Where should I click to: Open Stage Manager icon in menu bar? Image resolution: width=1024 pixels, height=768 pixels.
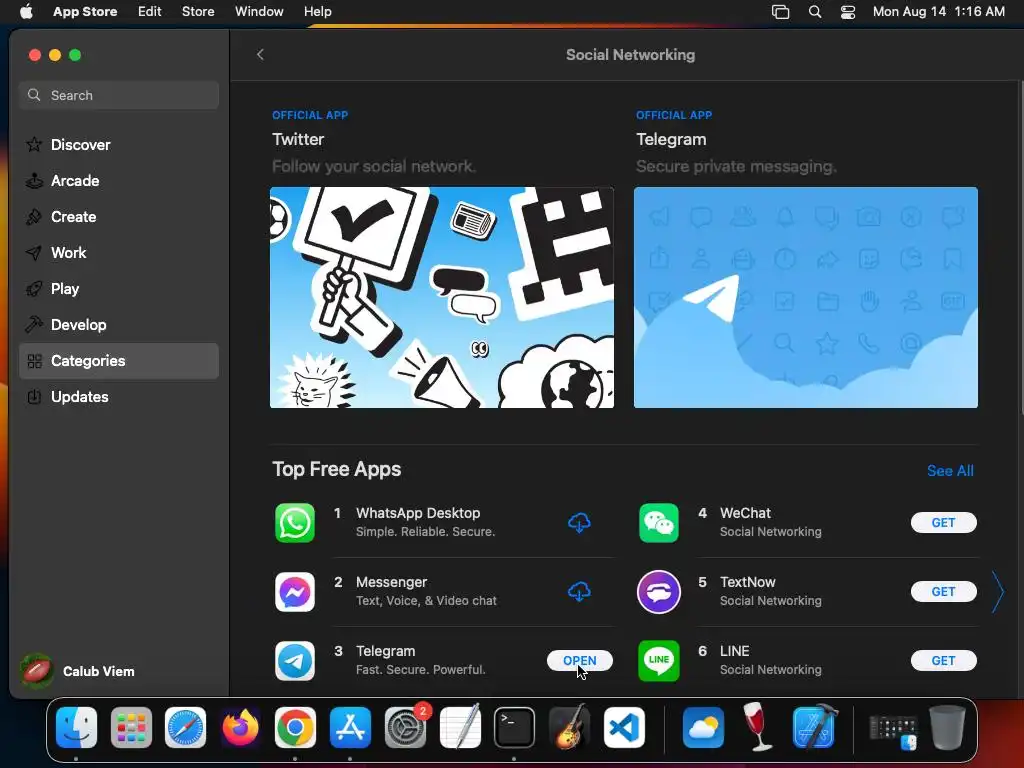coord(780,12)
